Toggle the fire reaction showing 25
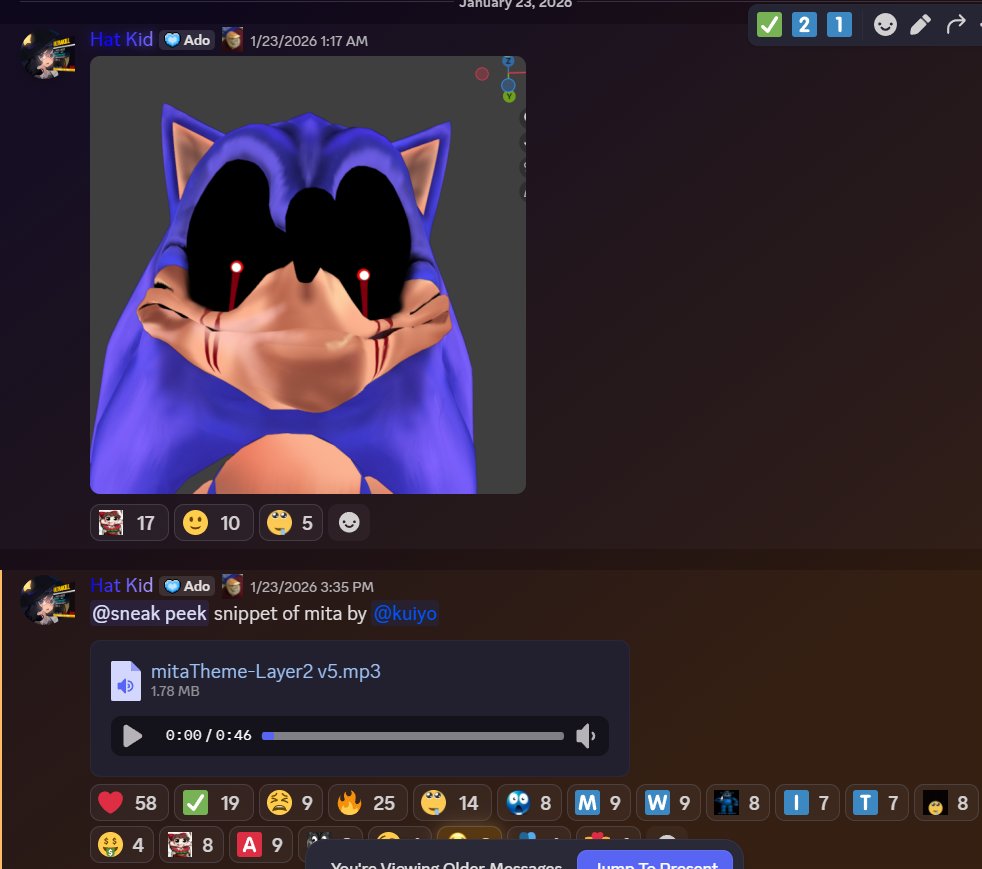The image size is (982, 869). click(x=368, y=803)
